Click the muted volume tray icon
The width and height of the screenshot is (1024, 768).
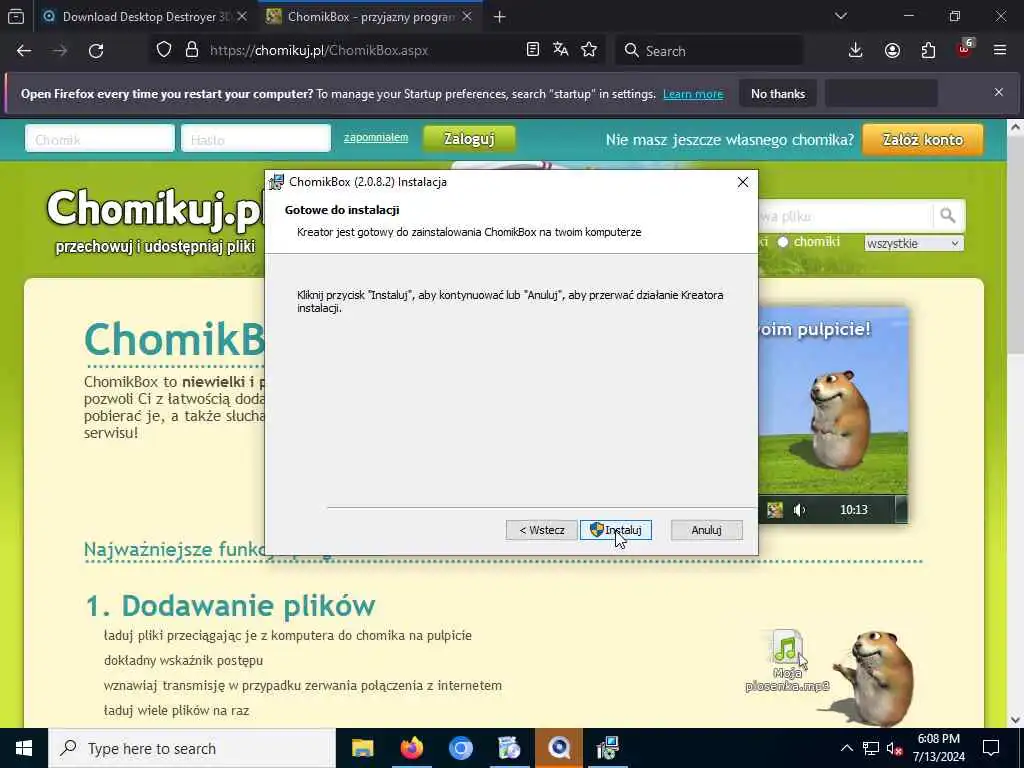point(894,749)
